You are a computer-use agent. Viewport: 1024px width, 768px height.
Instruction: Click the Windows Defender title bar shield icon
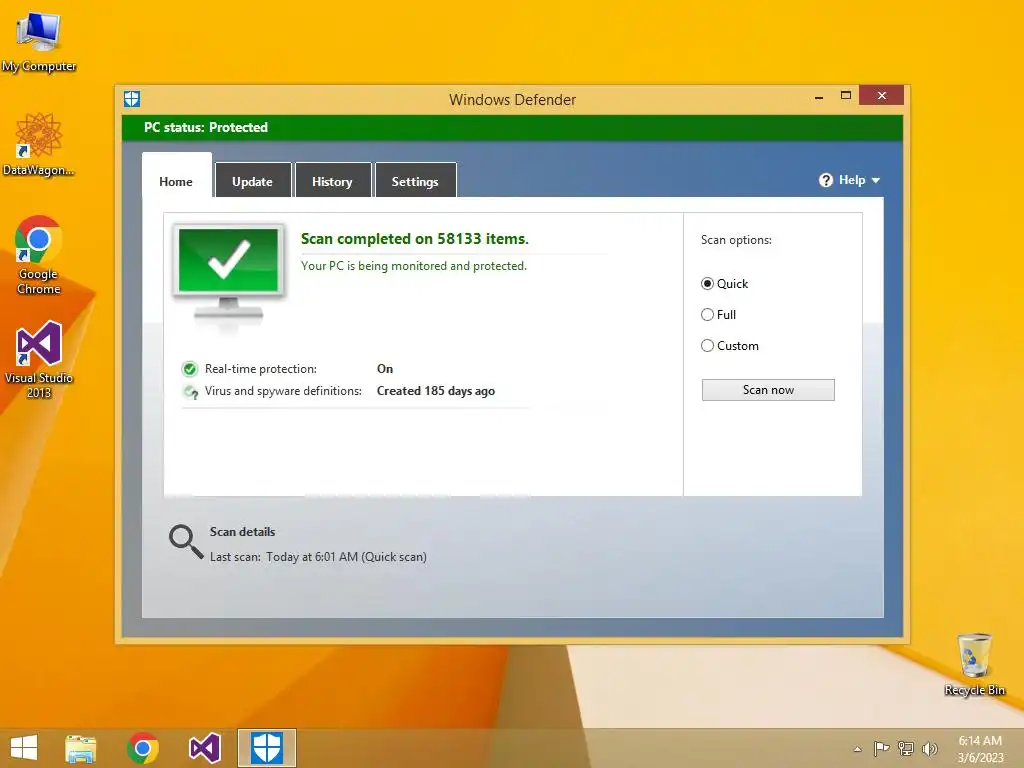coord(132,99)
